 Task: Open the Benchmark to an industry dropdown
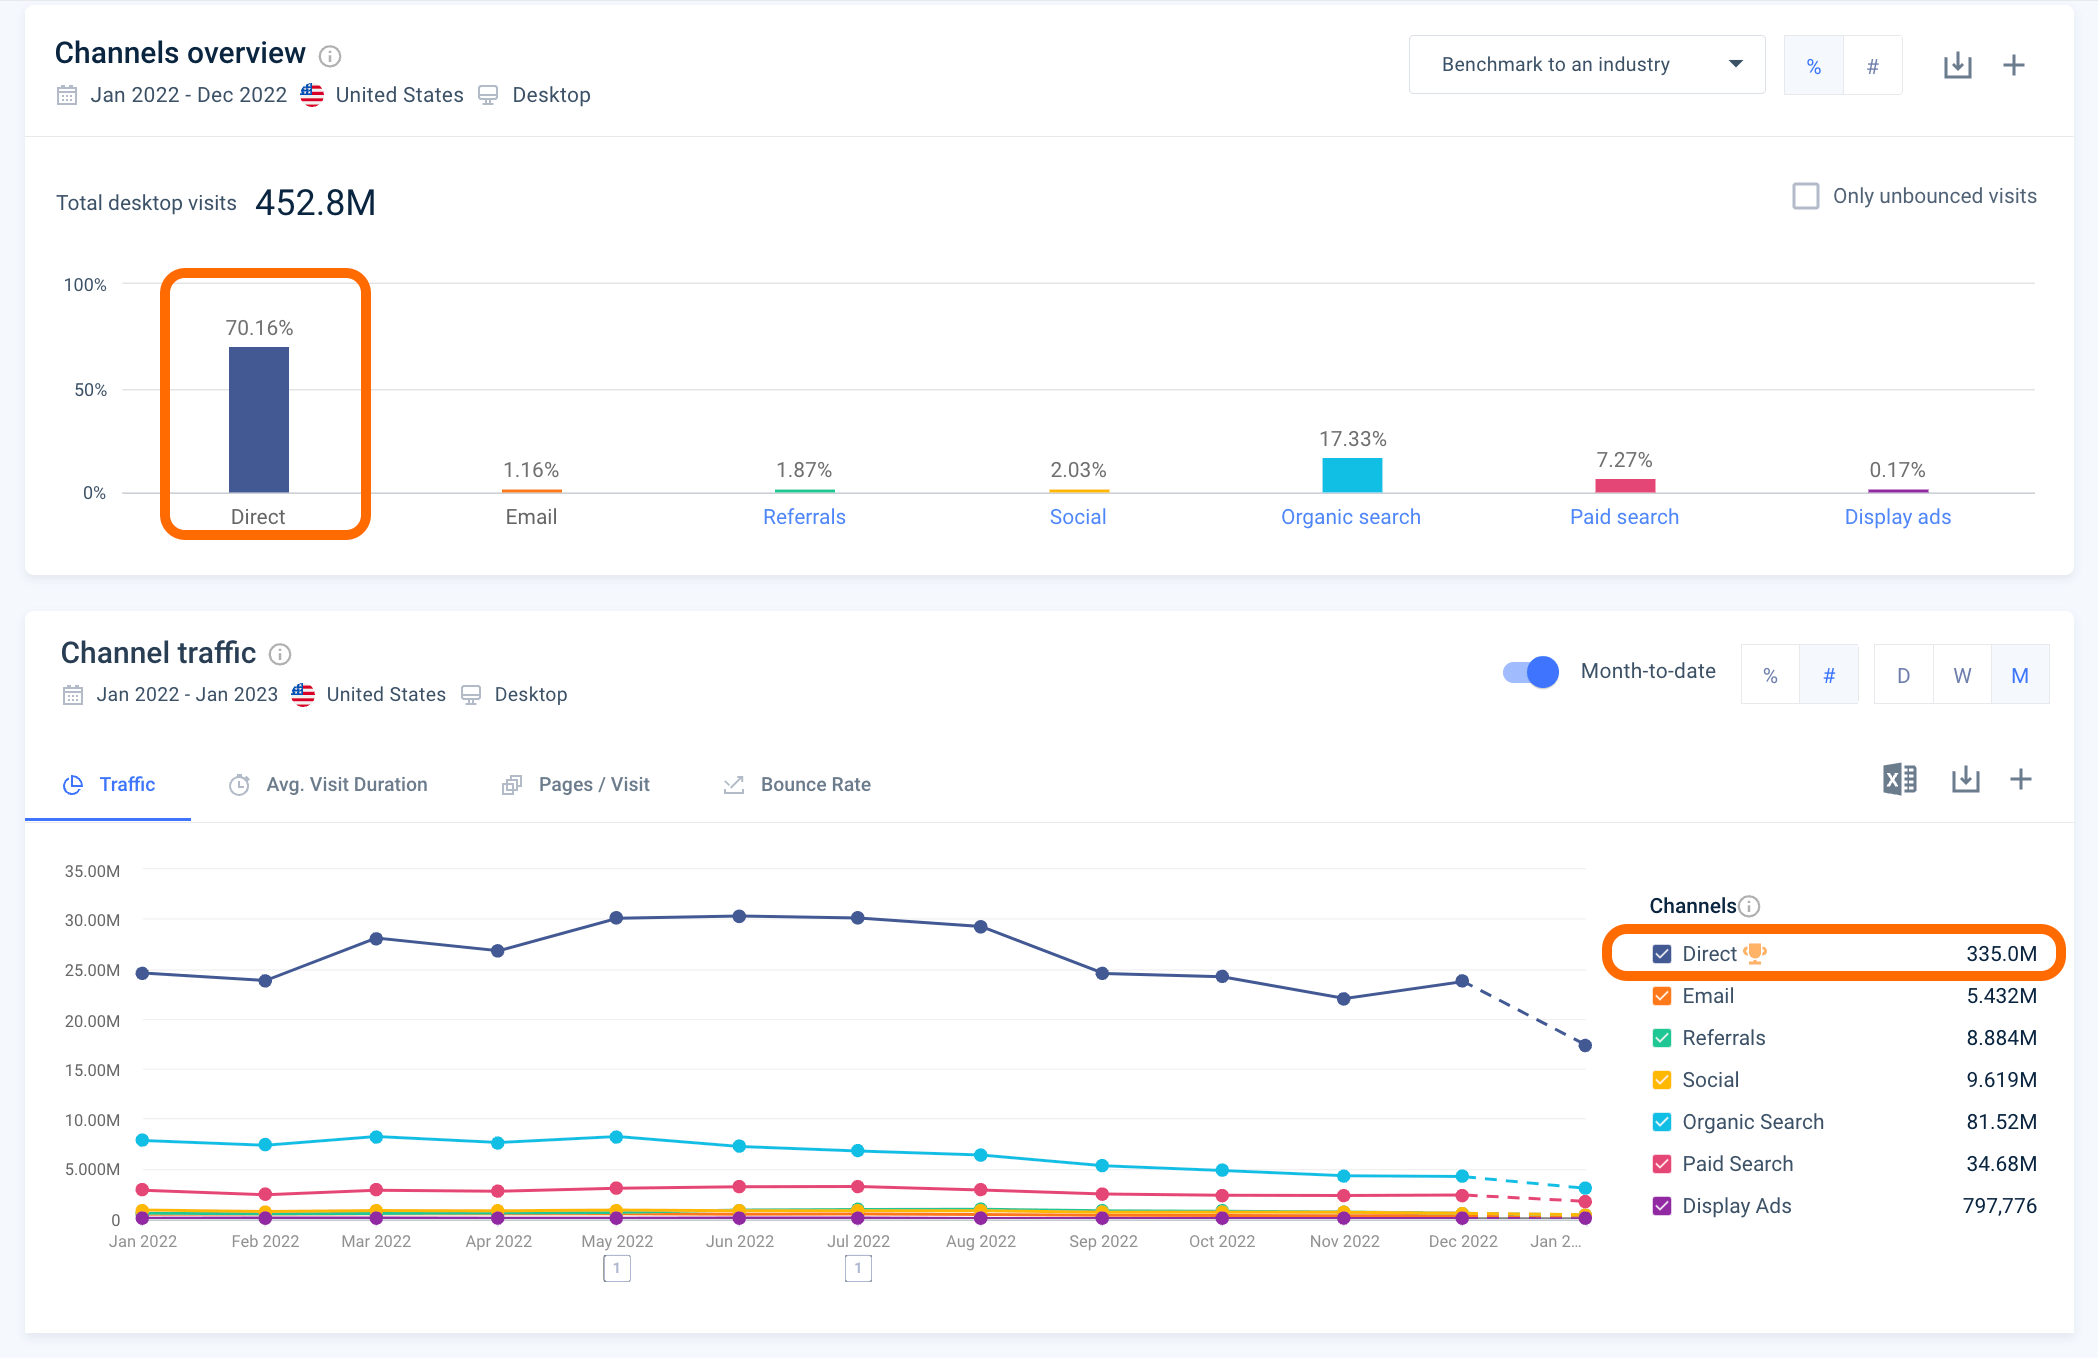click(x=1587, y=64)
